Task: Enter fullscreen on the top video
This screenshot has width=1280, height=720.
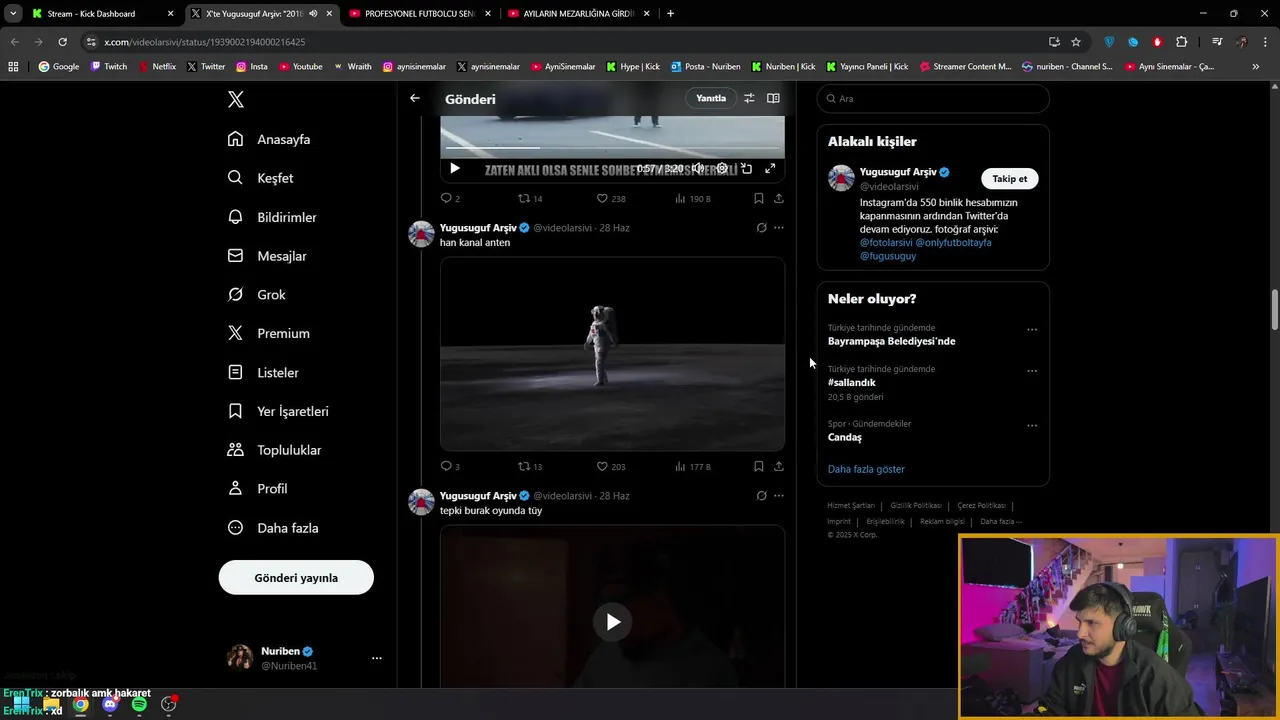Action: click(770, 169)
